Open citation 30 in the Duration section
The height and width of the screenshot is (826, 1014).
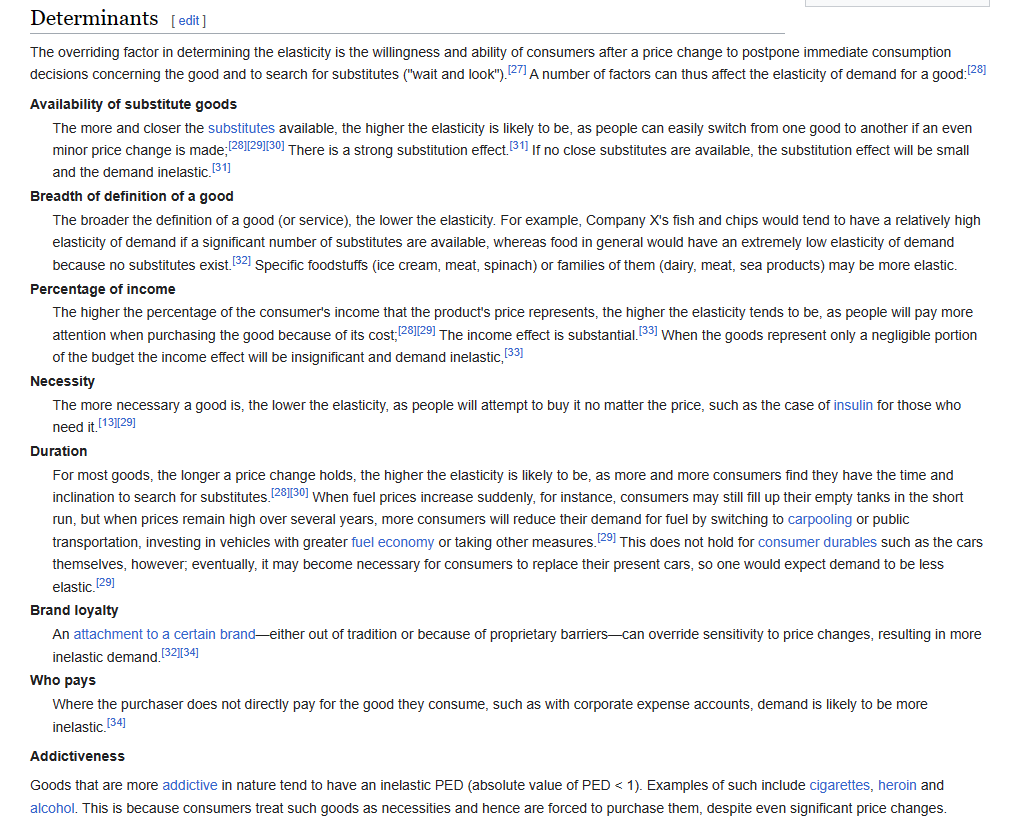299,493
